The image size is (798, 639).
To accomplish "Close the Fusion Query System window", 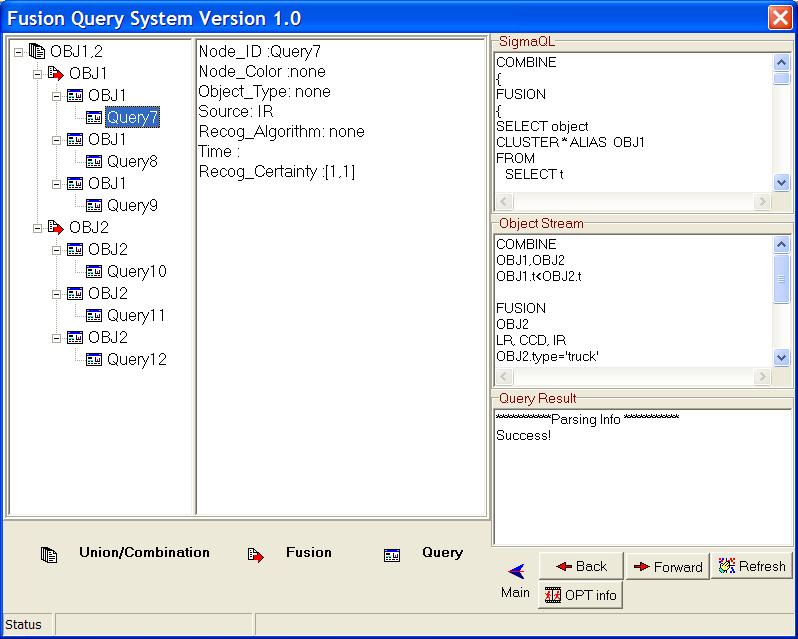I will (x=780, y=18).
